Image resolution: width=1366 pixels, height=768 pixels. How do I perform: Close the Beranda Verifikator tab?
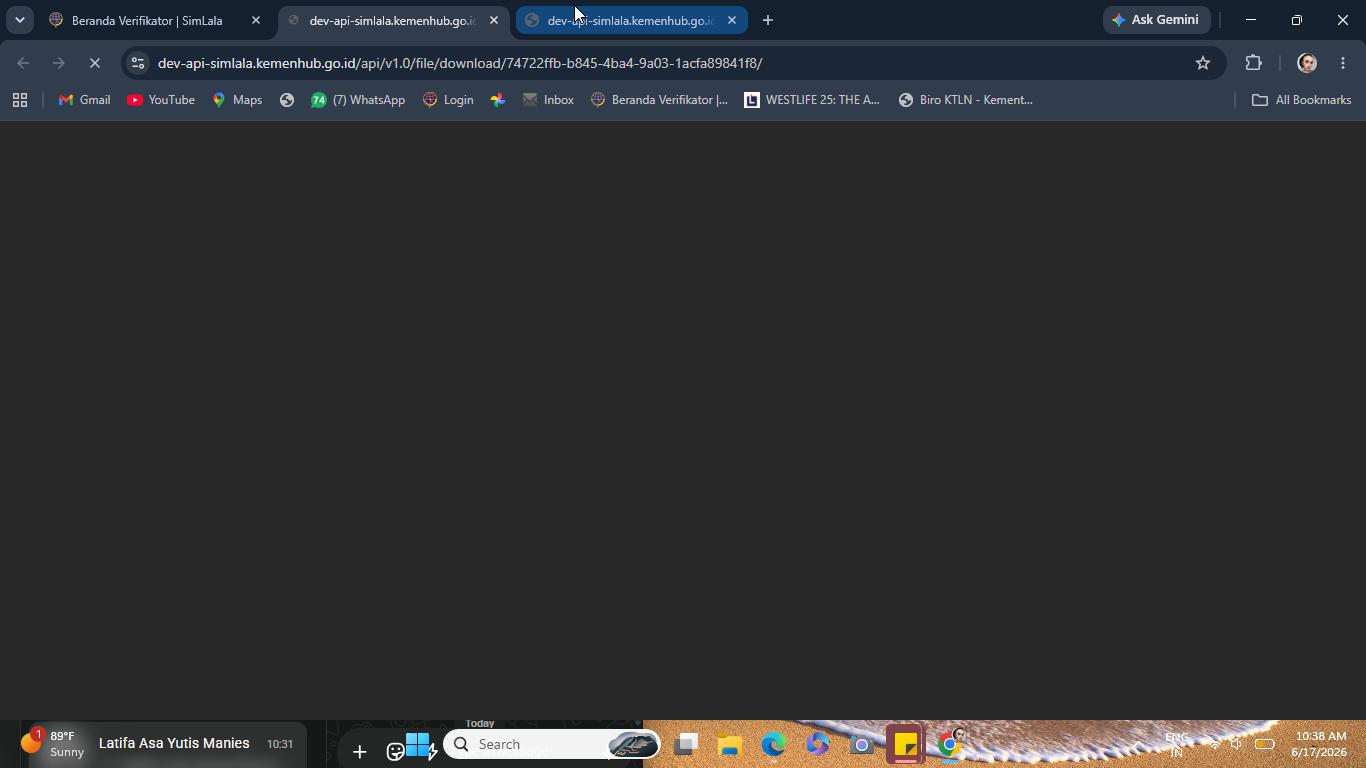click(255, 20)
